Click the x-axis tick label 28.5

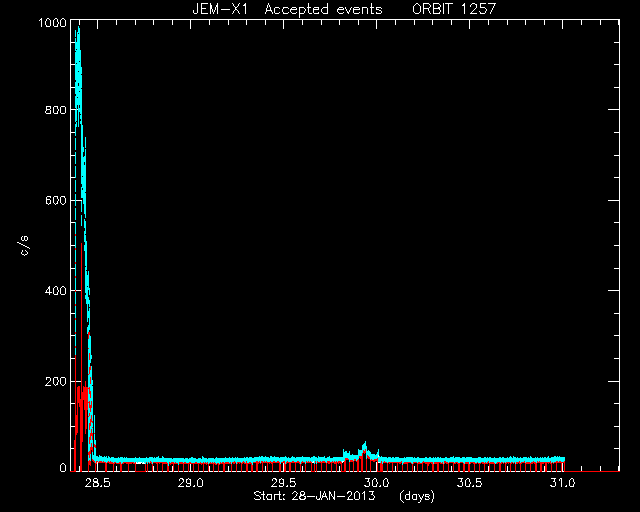pos(97,483)
